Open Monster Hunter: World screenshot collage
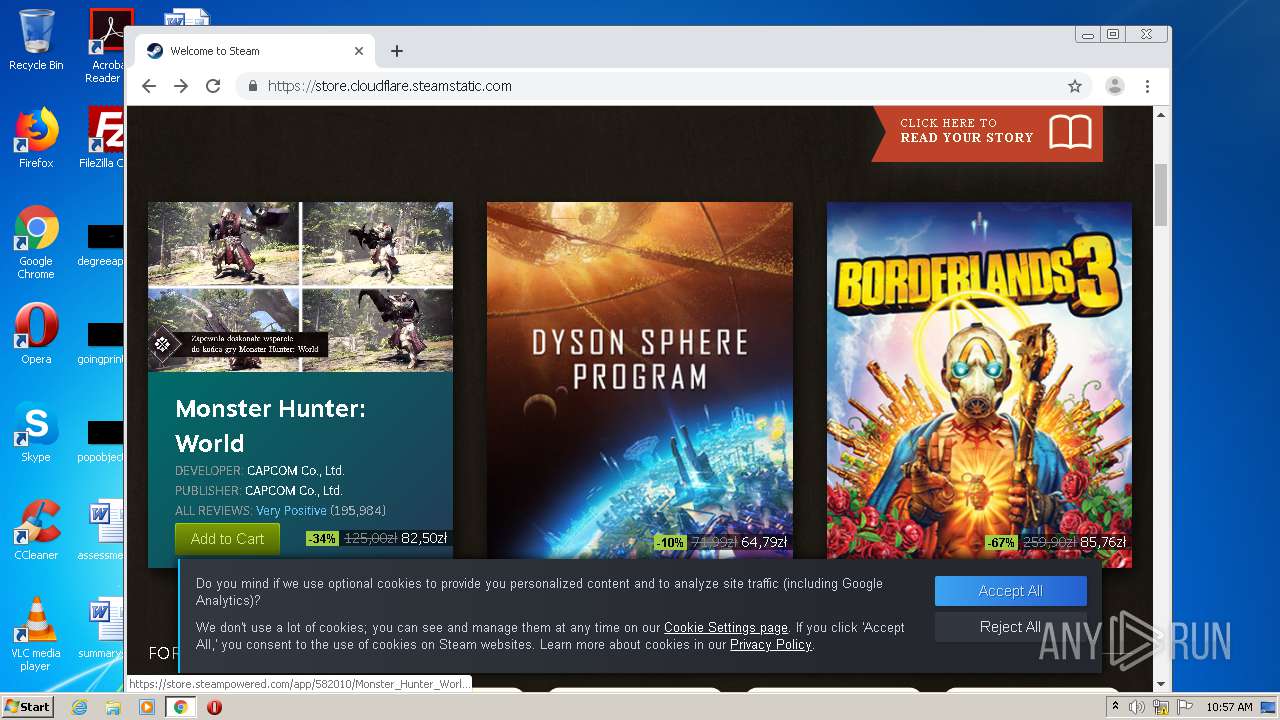1280x720 pixels. [300, 287]
